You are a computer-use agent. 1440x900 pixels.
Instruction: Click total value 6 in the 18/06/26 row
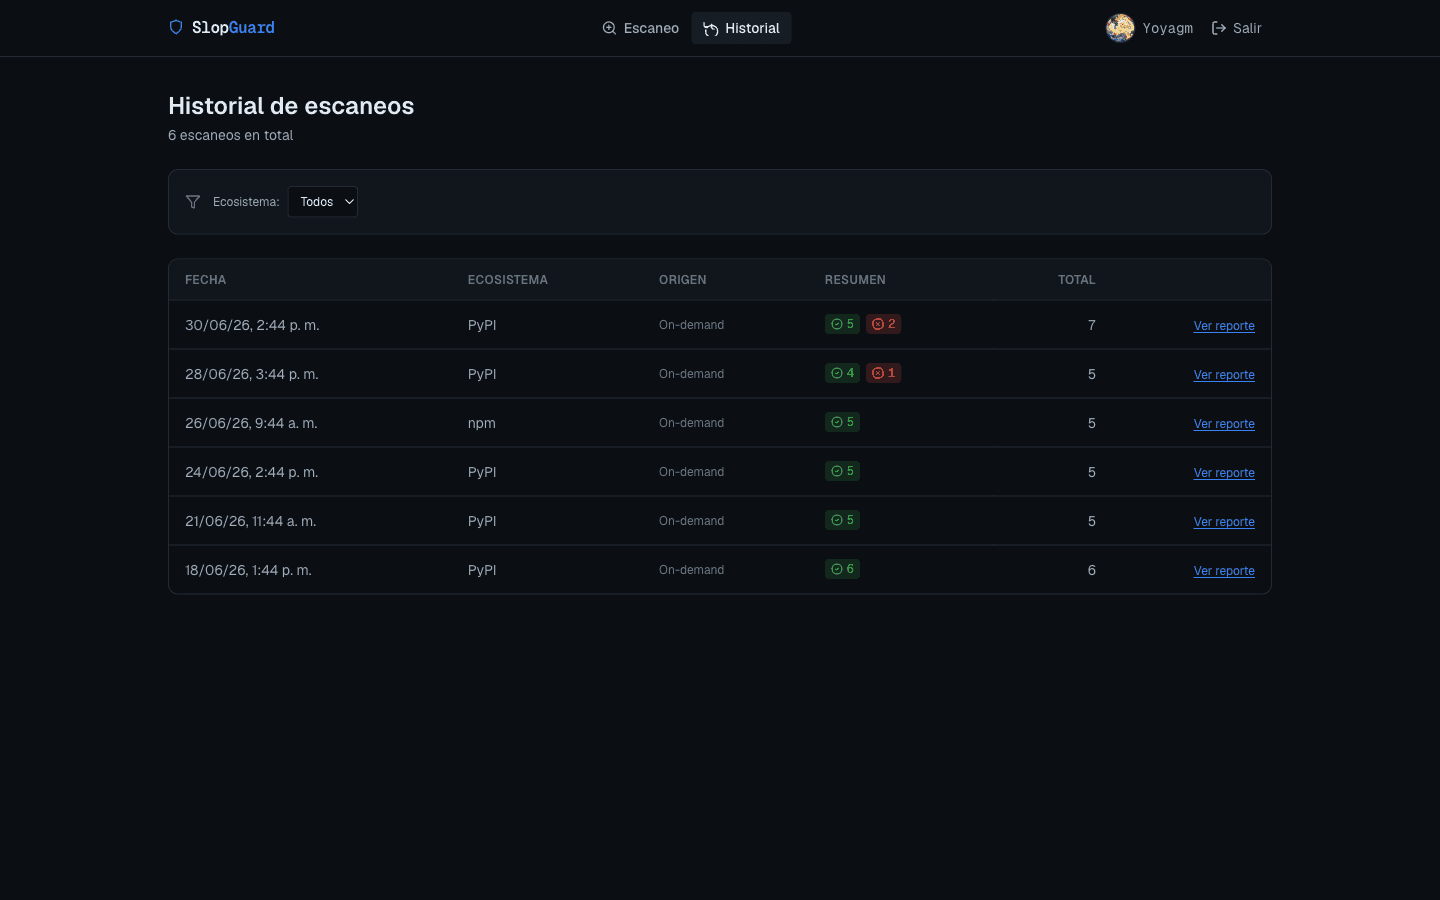click(x=1091, y=570)
